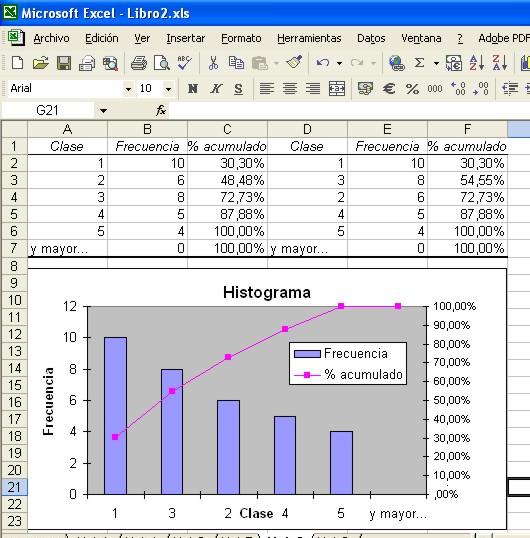
Task: Cut the selection with the scissors icon
Action: pos(213,63)
